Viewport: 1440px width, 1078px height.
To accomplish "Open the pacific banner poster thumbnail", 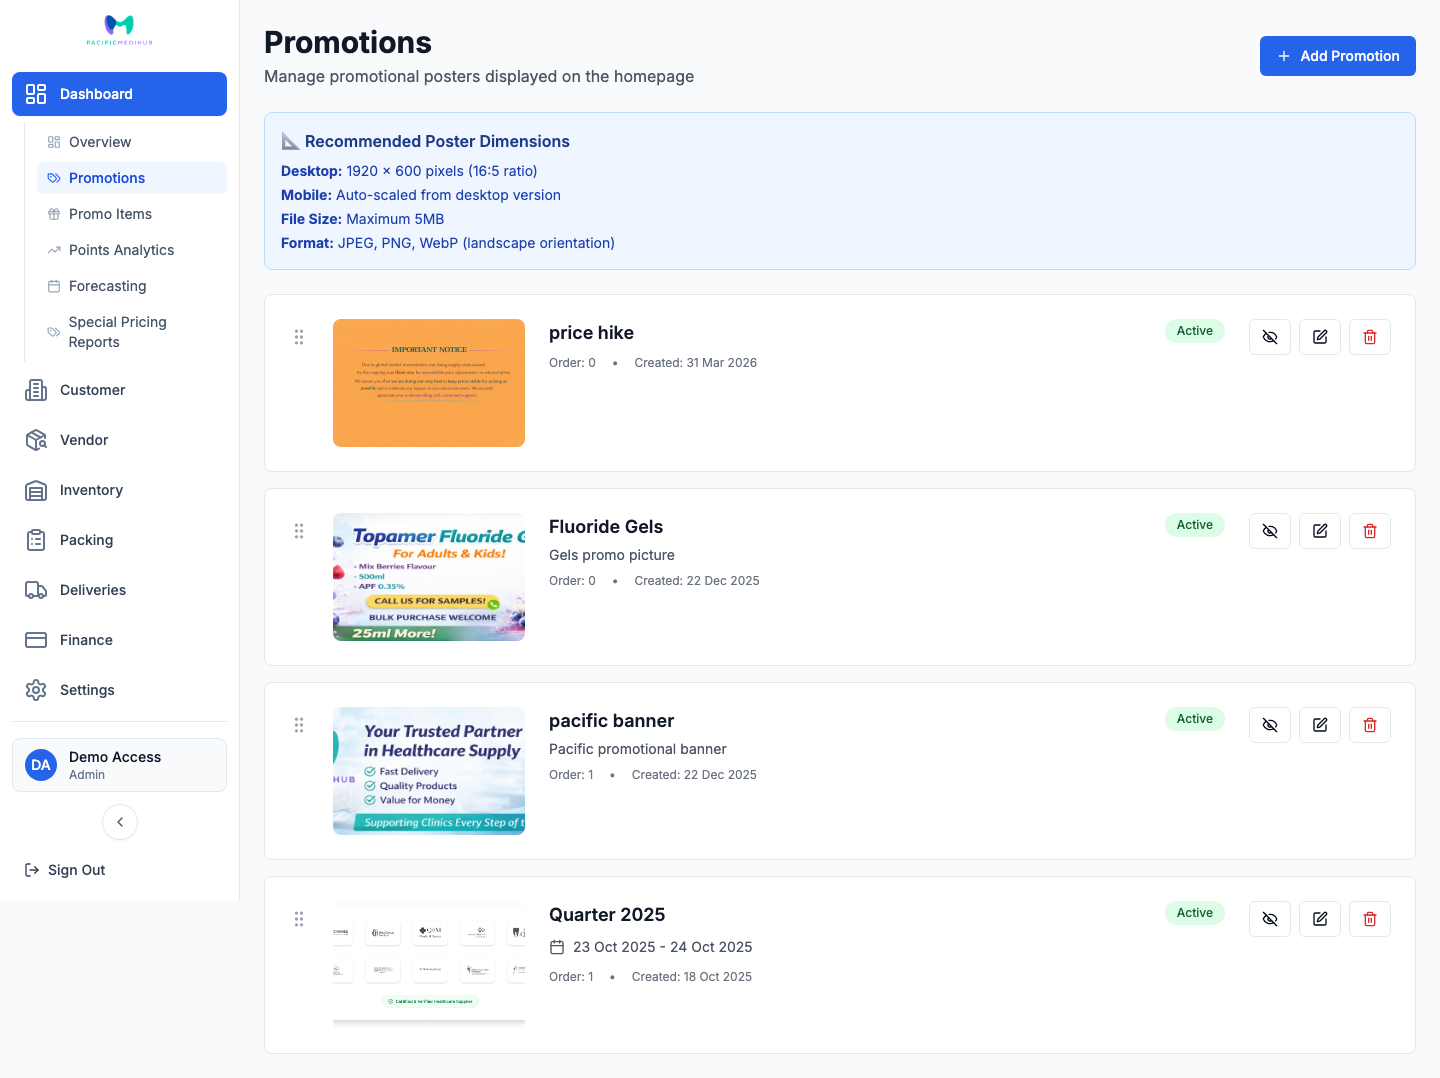I will [x=429, y=771].
